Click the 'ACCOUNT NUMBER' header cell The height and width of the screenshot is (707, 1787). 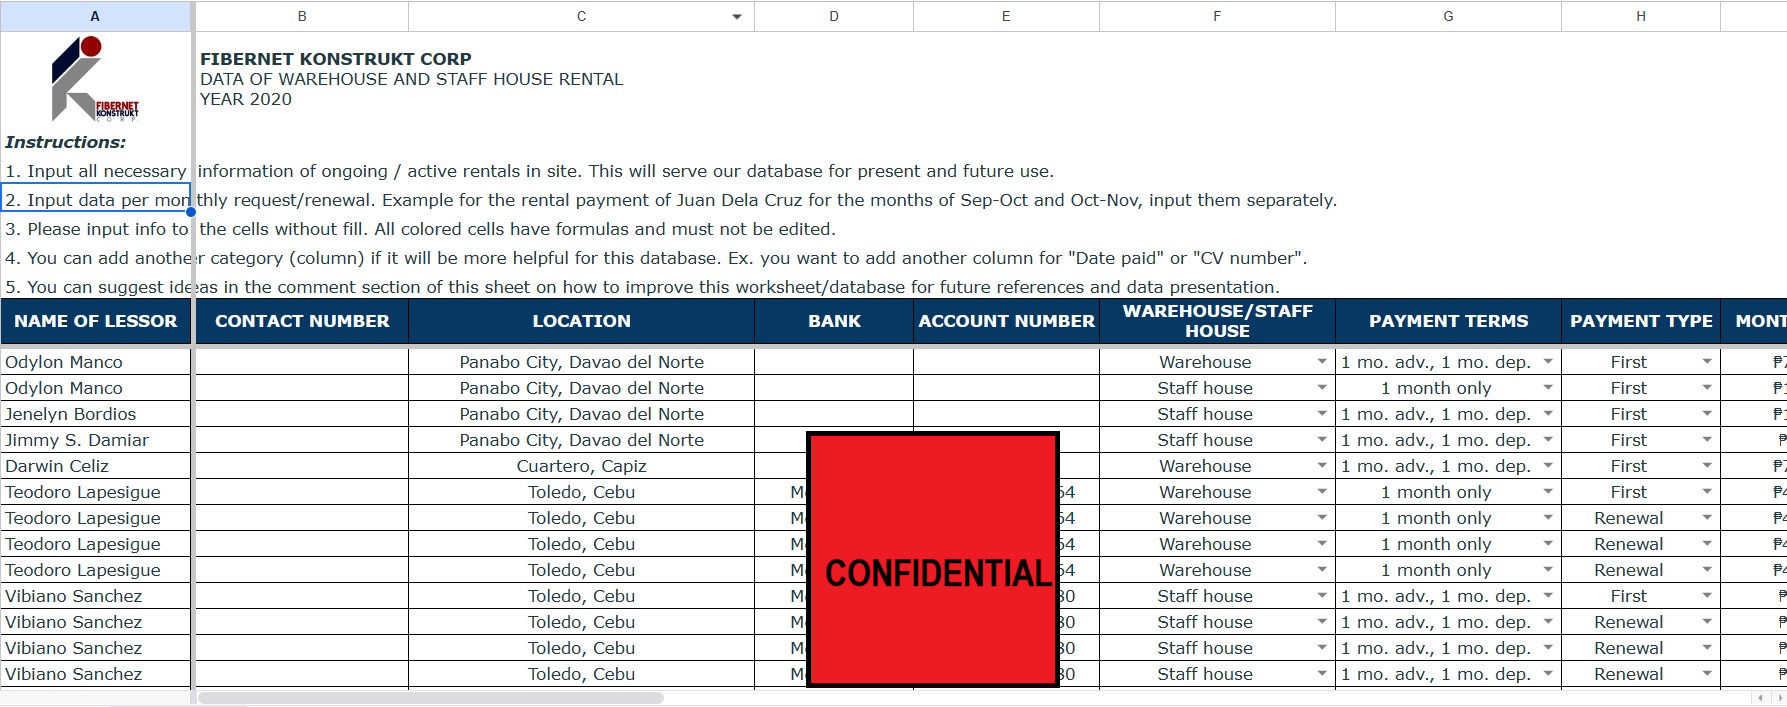pos(1006,321)
